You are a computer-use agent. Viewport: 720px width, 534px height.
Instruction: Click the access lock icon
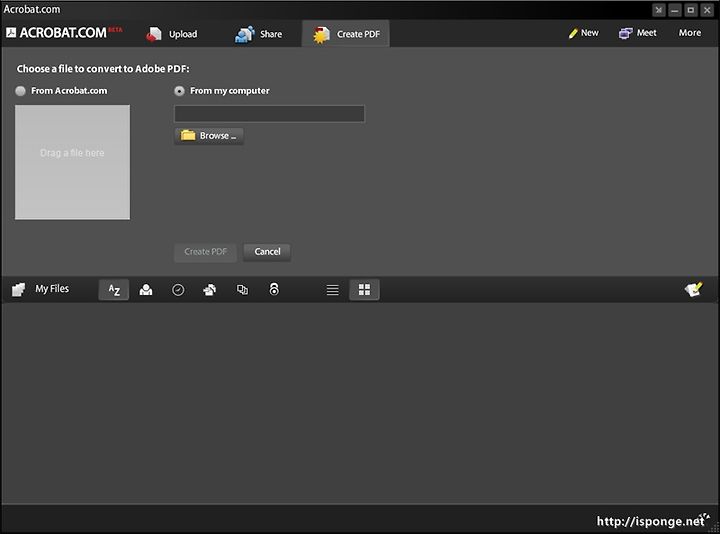[274, 289]
